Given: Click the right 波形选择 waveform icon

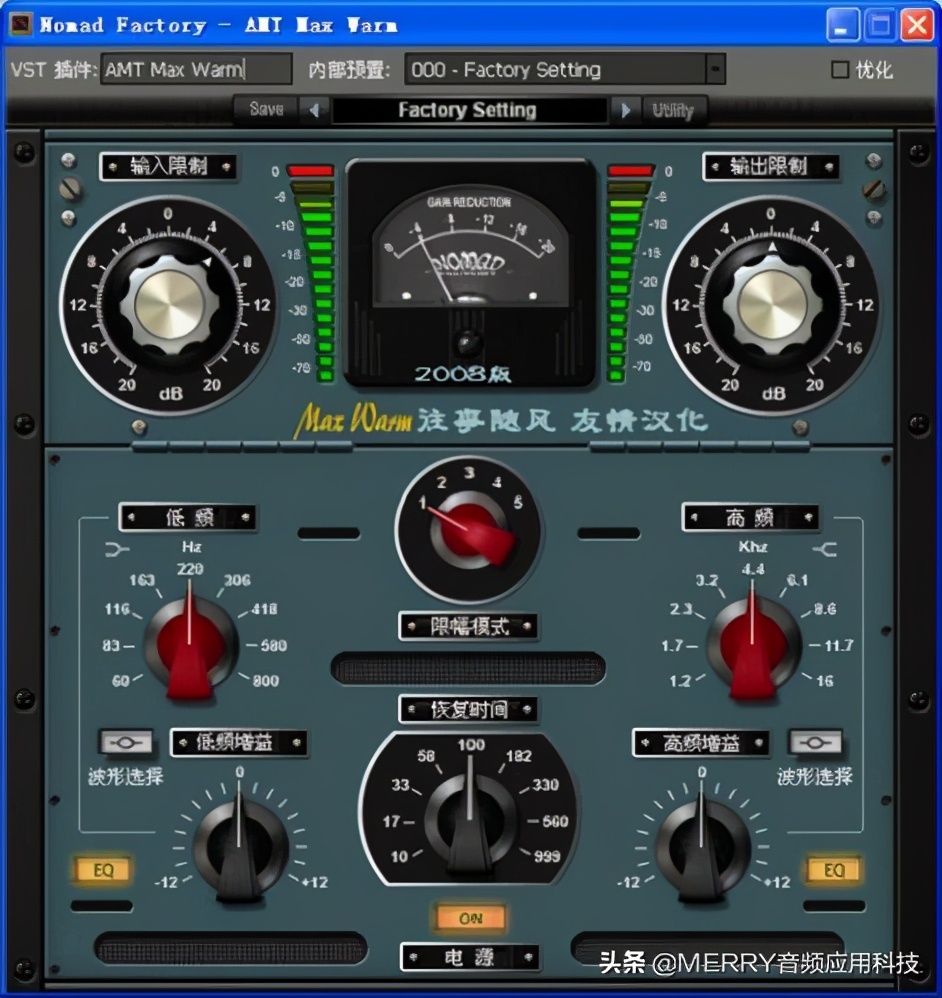Looking at the screenshot, I should pos(818,742).
